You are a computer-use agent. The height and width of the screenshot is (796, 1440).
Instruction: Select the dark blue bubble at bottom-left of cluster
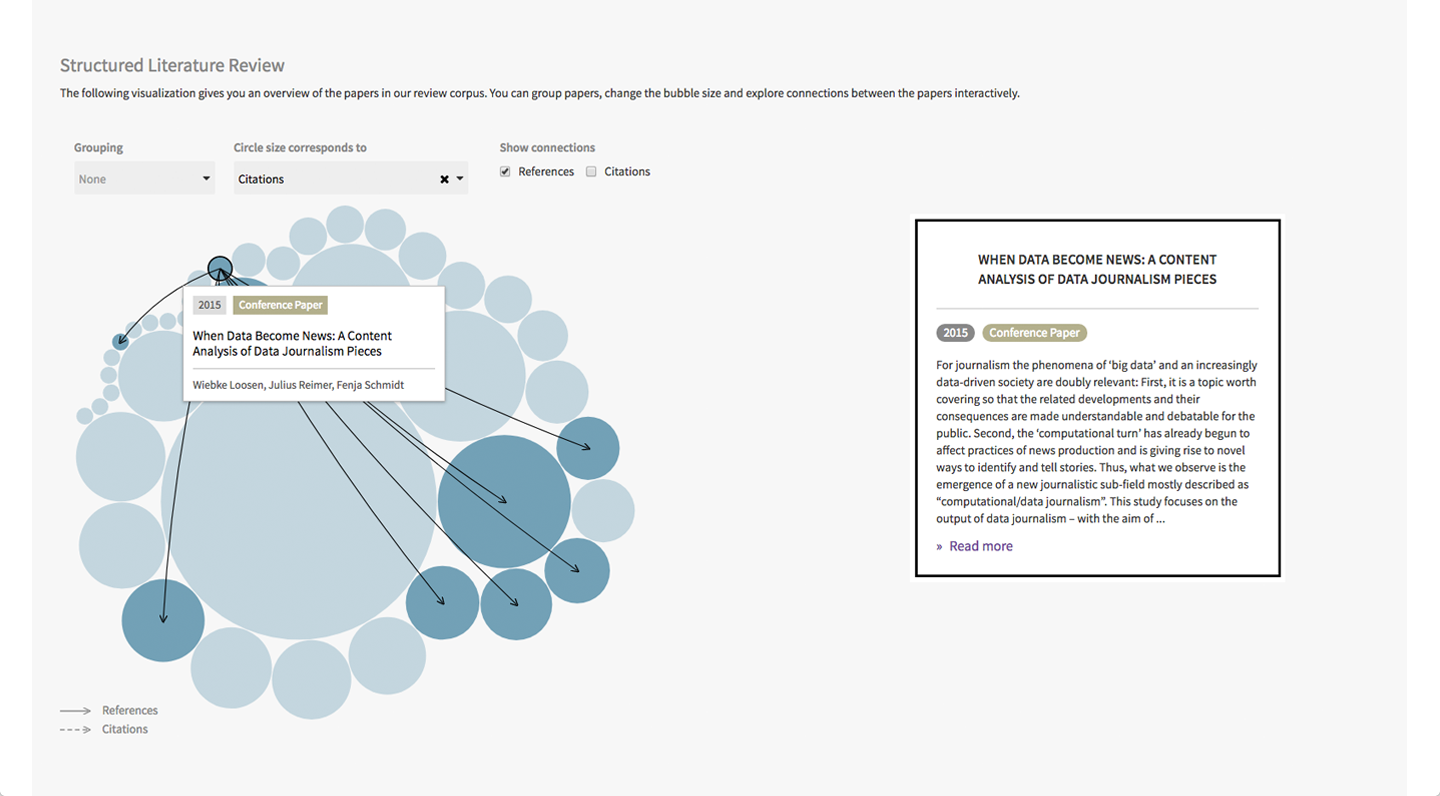(163, 620)
